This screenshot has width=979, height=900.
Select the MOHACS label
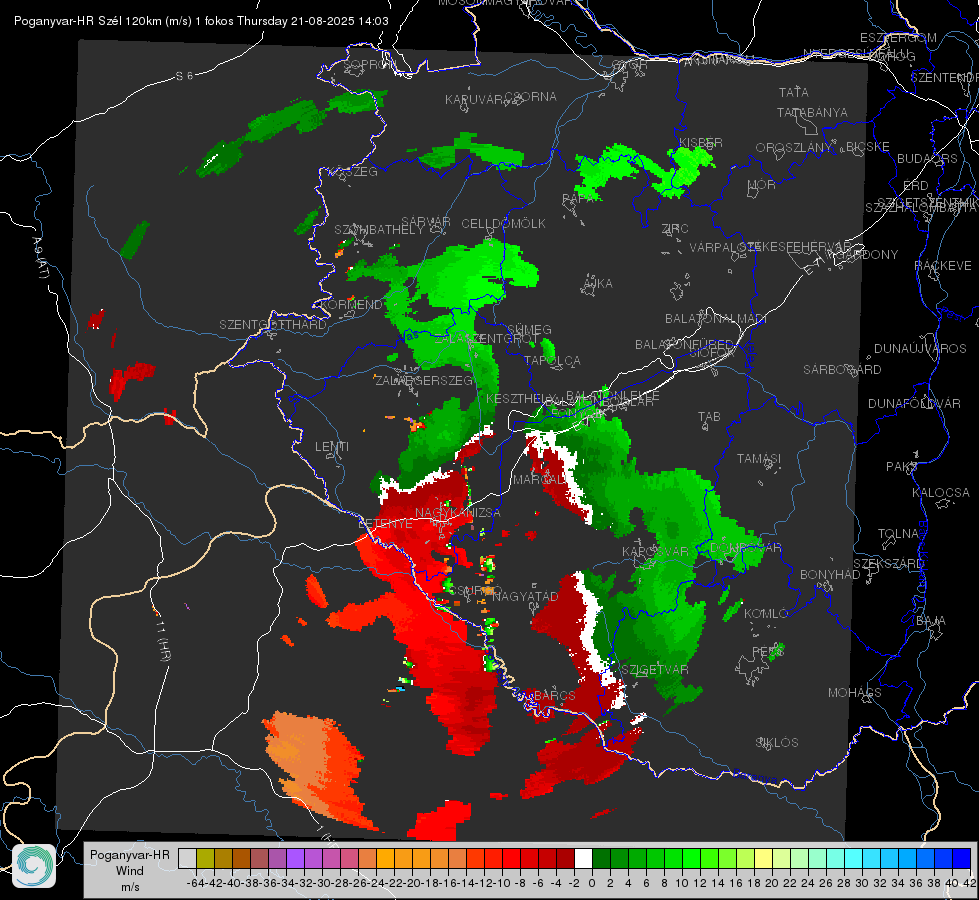pyautogui.click(x=855, y=693)
